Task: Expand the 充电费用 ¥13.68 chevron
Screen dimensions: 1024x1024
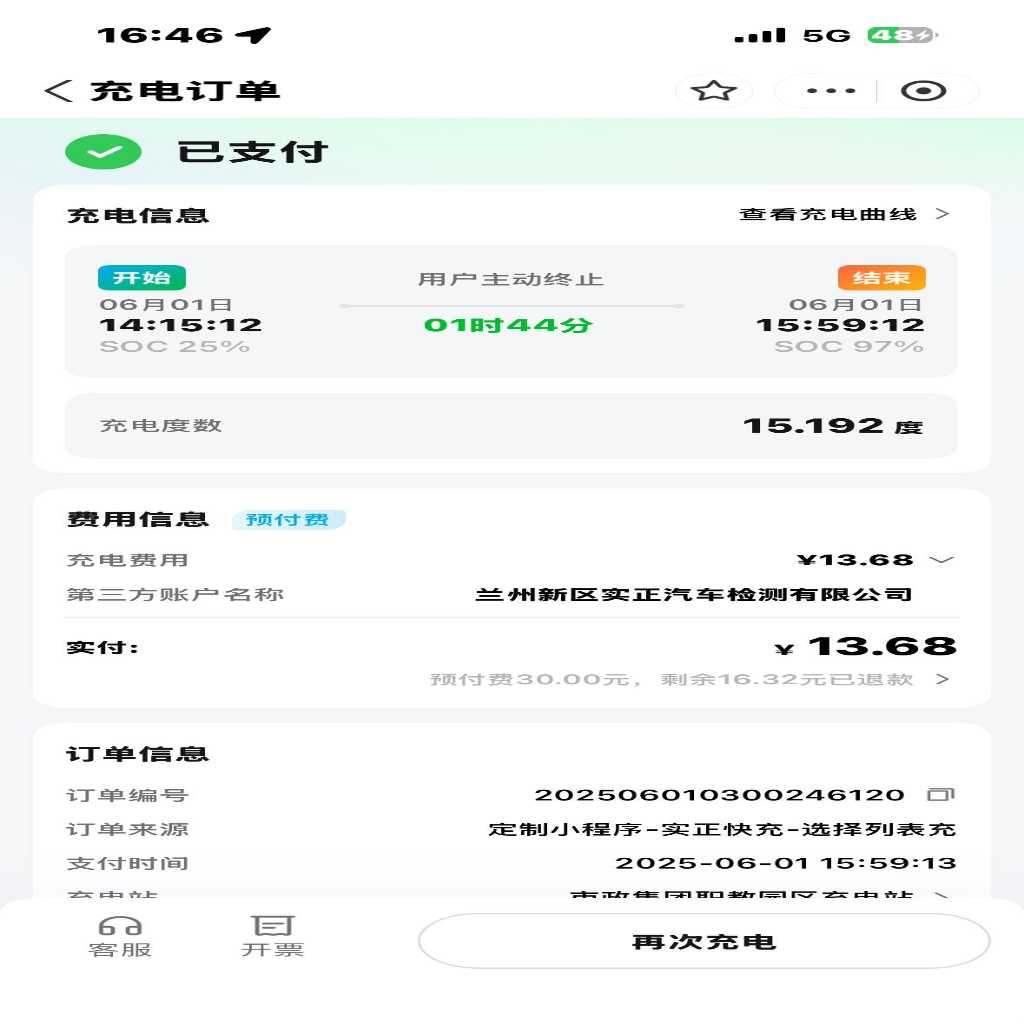Action: [941, 560]
